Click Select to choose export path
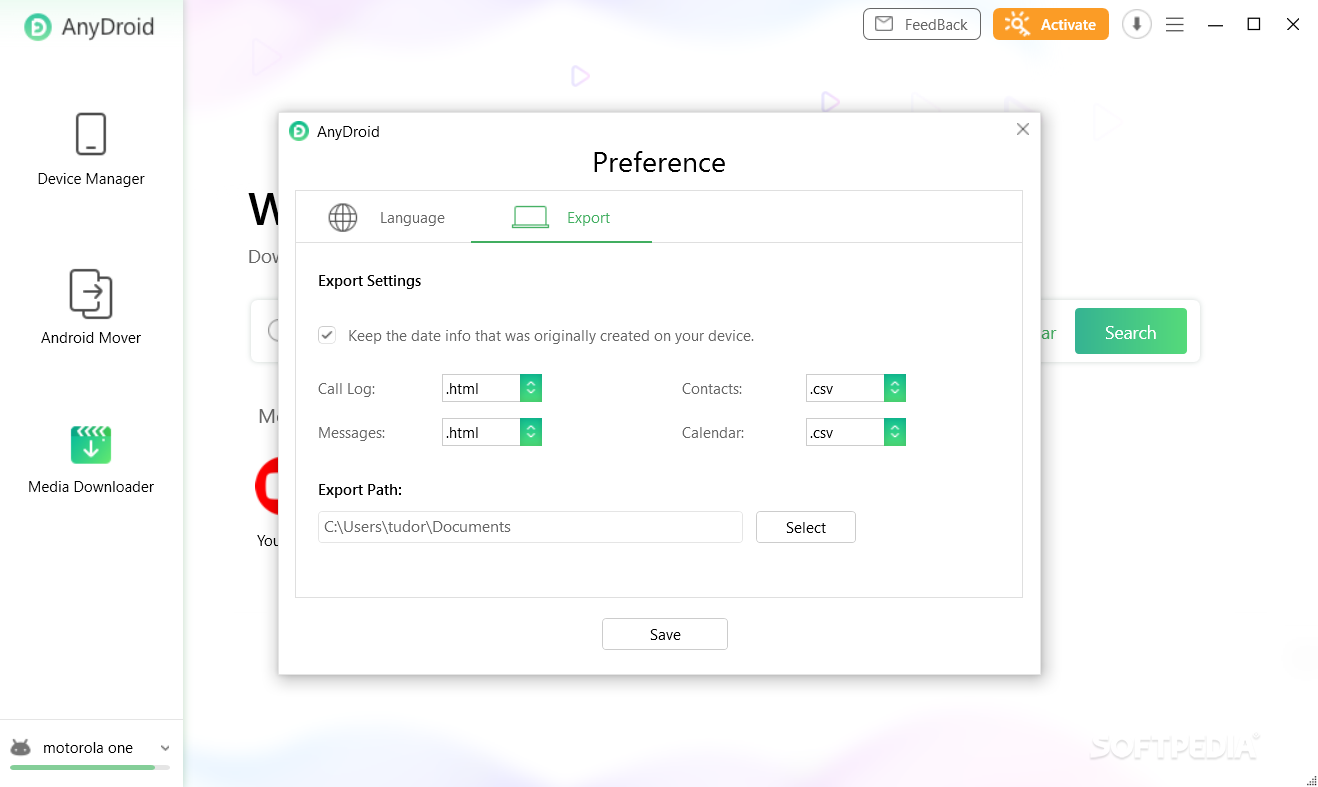This screenshot has width=1318, height=787. (x=806, y=527)
